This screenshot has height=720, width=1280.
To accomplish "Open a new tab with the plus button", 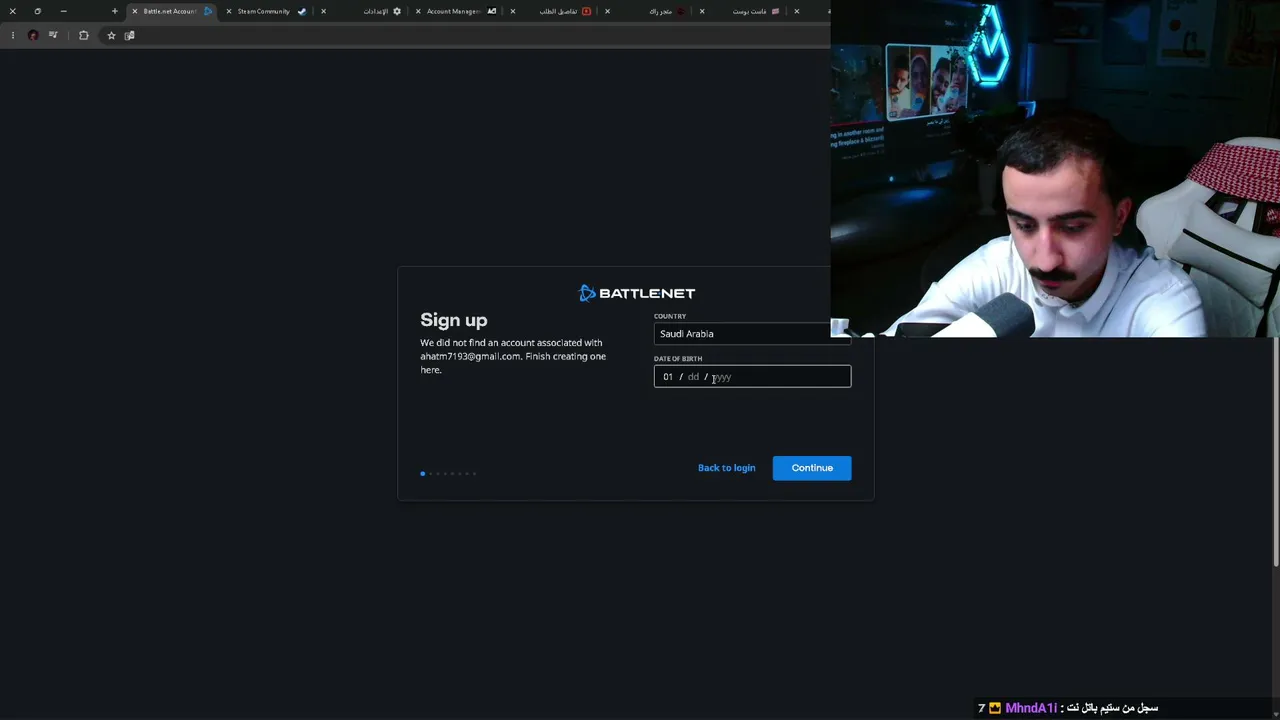I will pos(114,11).
